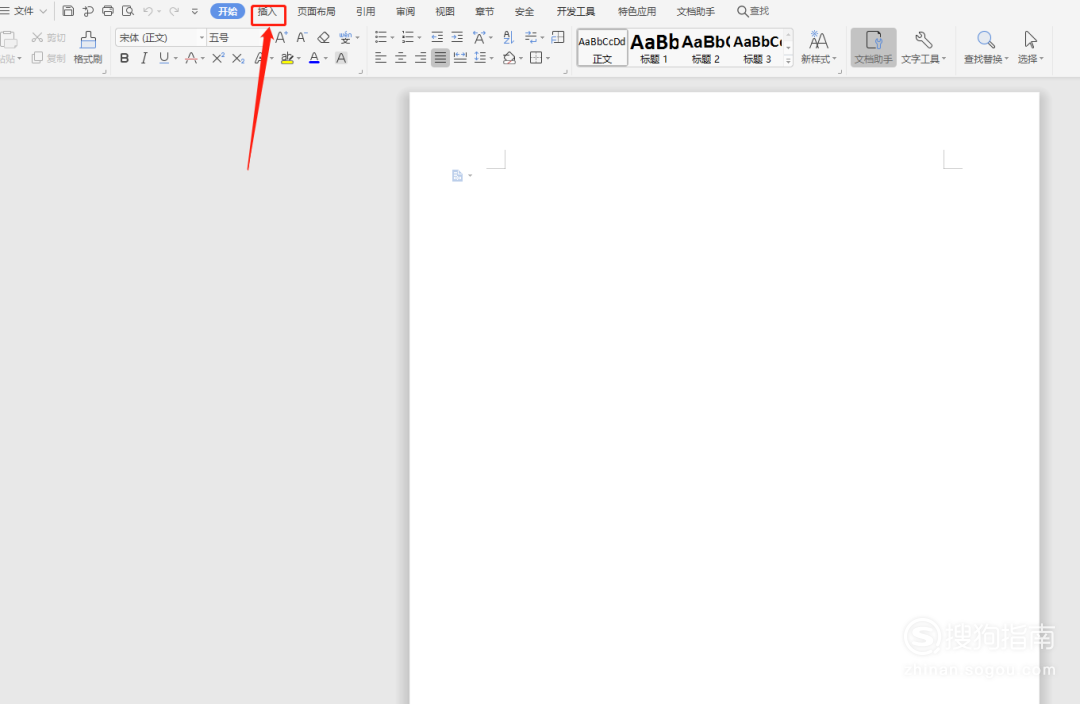Click the 格式刷 format painter button
The height and width of the screenshot is (704, 1080).
pyautogui.click(x=87, y=47)
